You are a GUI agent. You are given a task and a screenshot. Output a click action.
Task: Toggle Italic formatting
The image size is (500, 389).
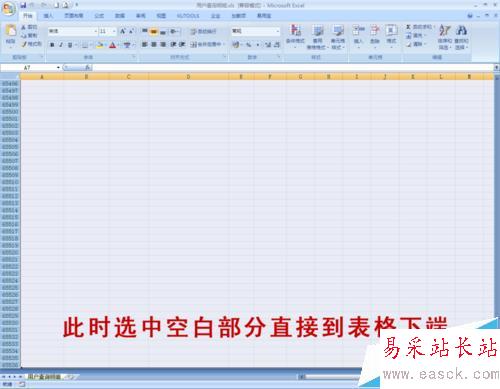point(61,45)
